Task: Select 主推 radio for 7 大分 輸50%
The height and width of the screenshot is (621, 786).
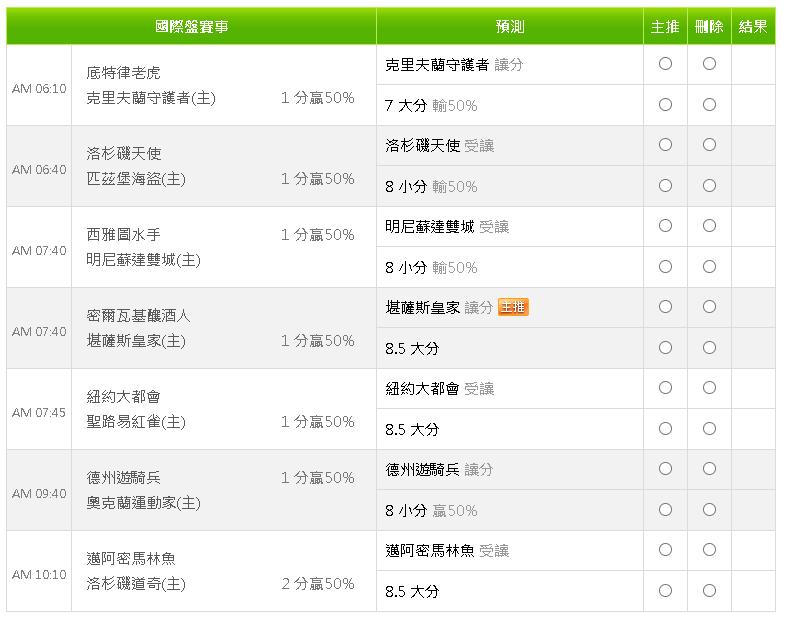Action: 665,105
